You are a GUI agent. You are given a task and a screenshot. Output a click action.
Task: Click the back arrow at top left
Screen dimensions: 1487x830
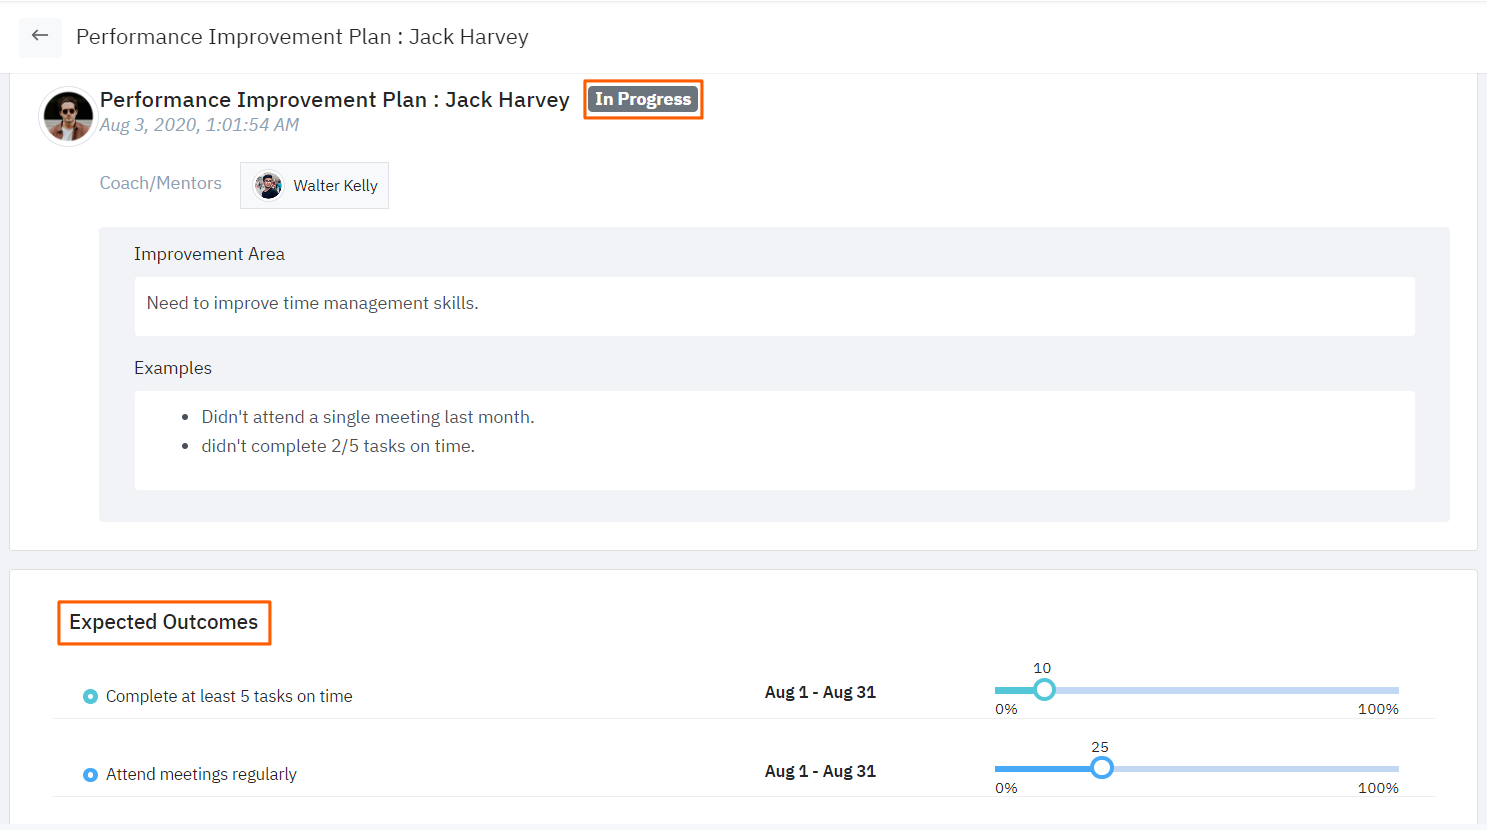click(39, 36)
